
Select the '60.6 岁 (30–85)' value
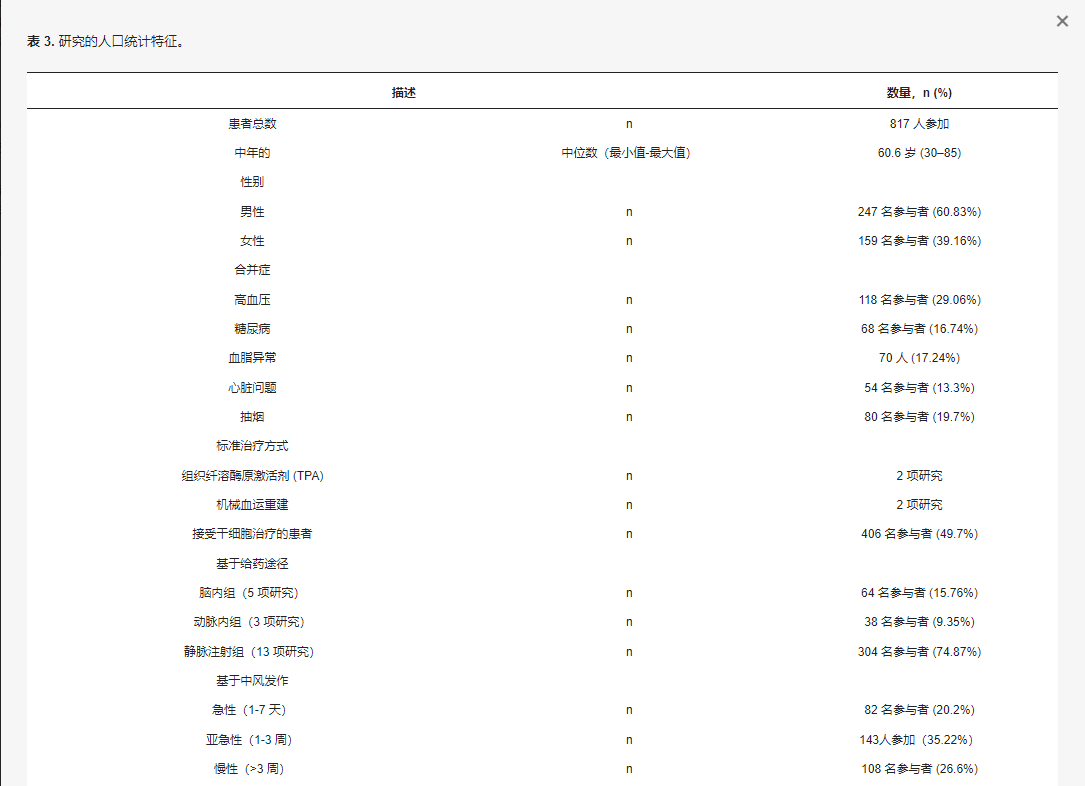pos(918,153)
